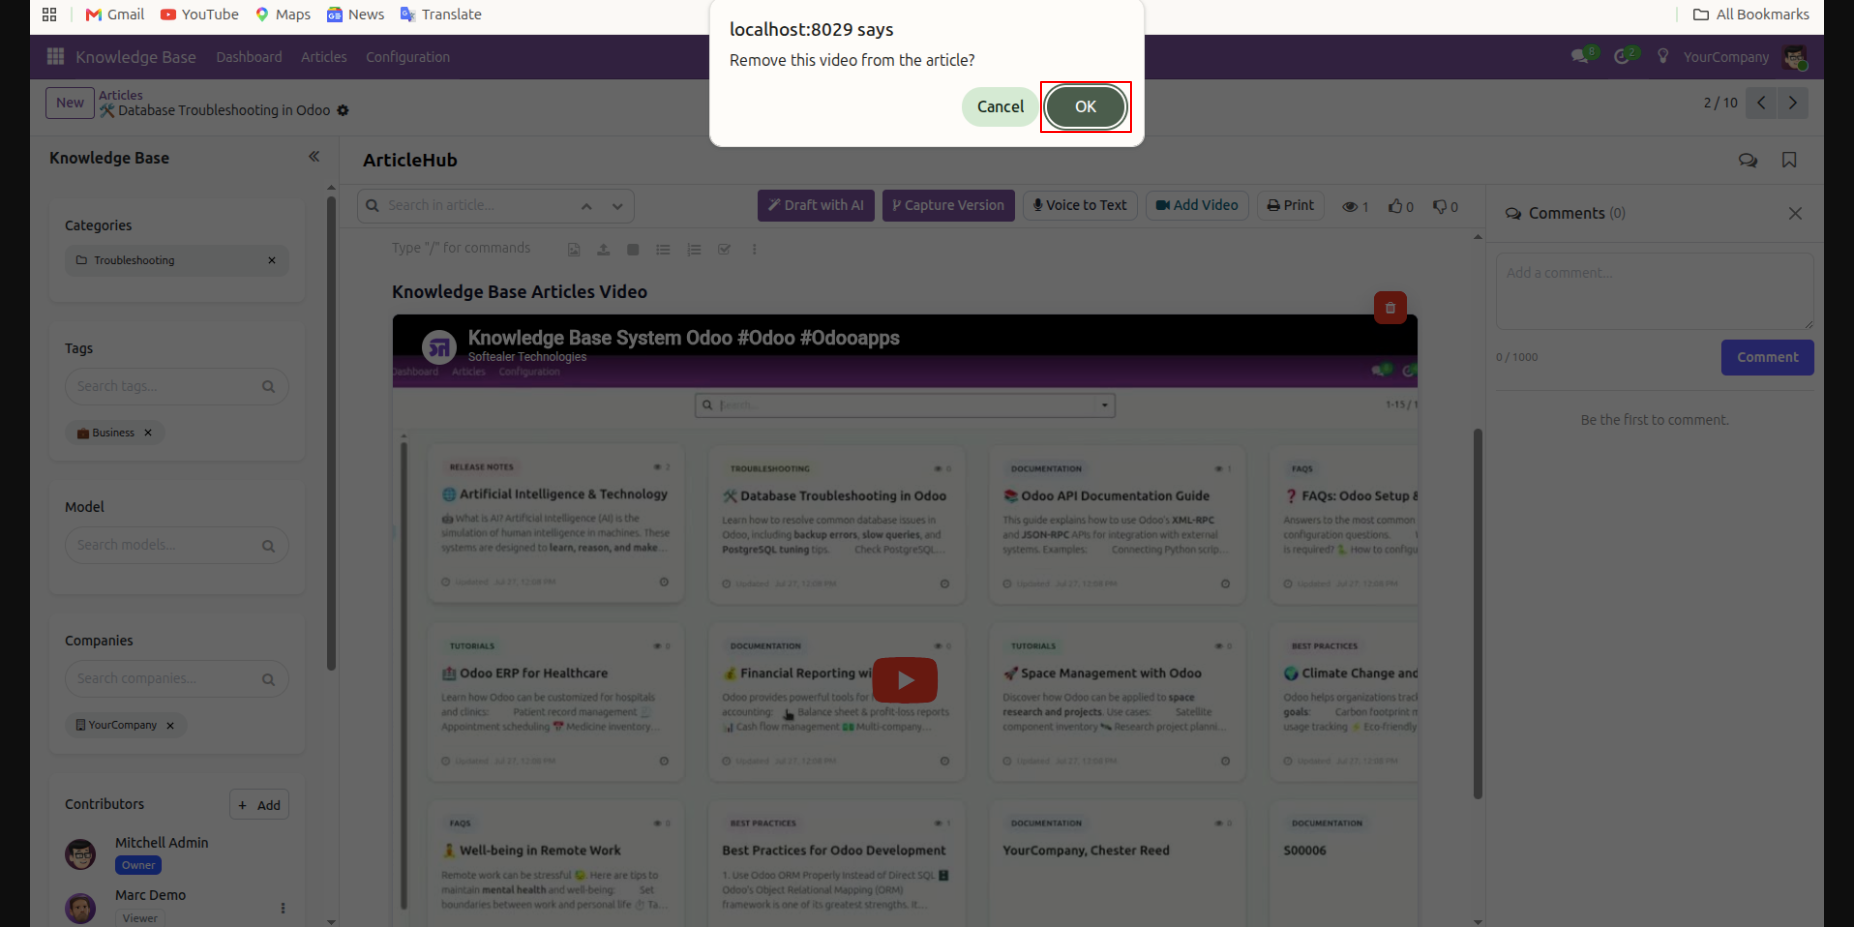Remove the Troubleshooting category
1854x927 pixels.
coord(271,260)
